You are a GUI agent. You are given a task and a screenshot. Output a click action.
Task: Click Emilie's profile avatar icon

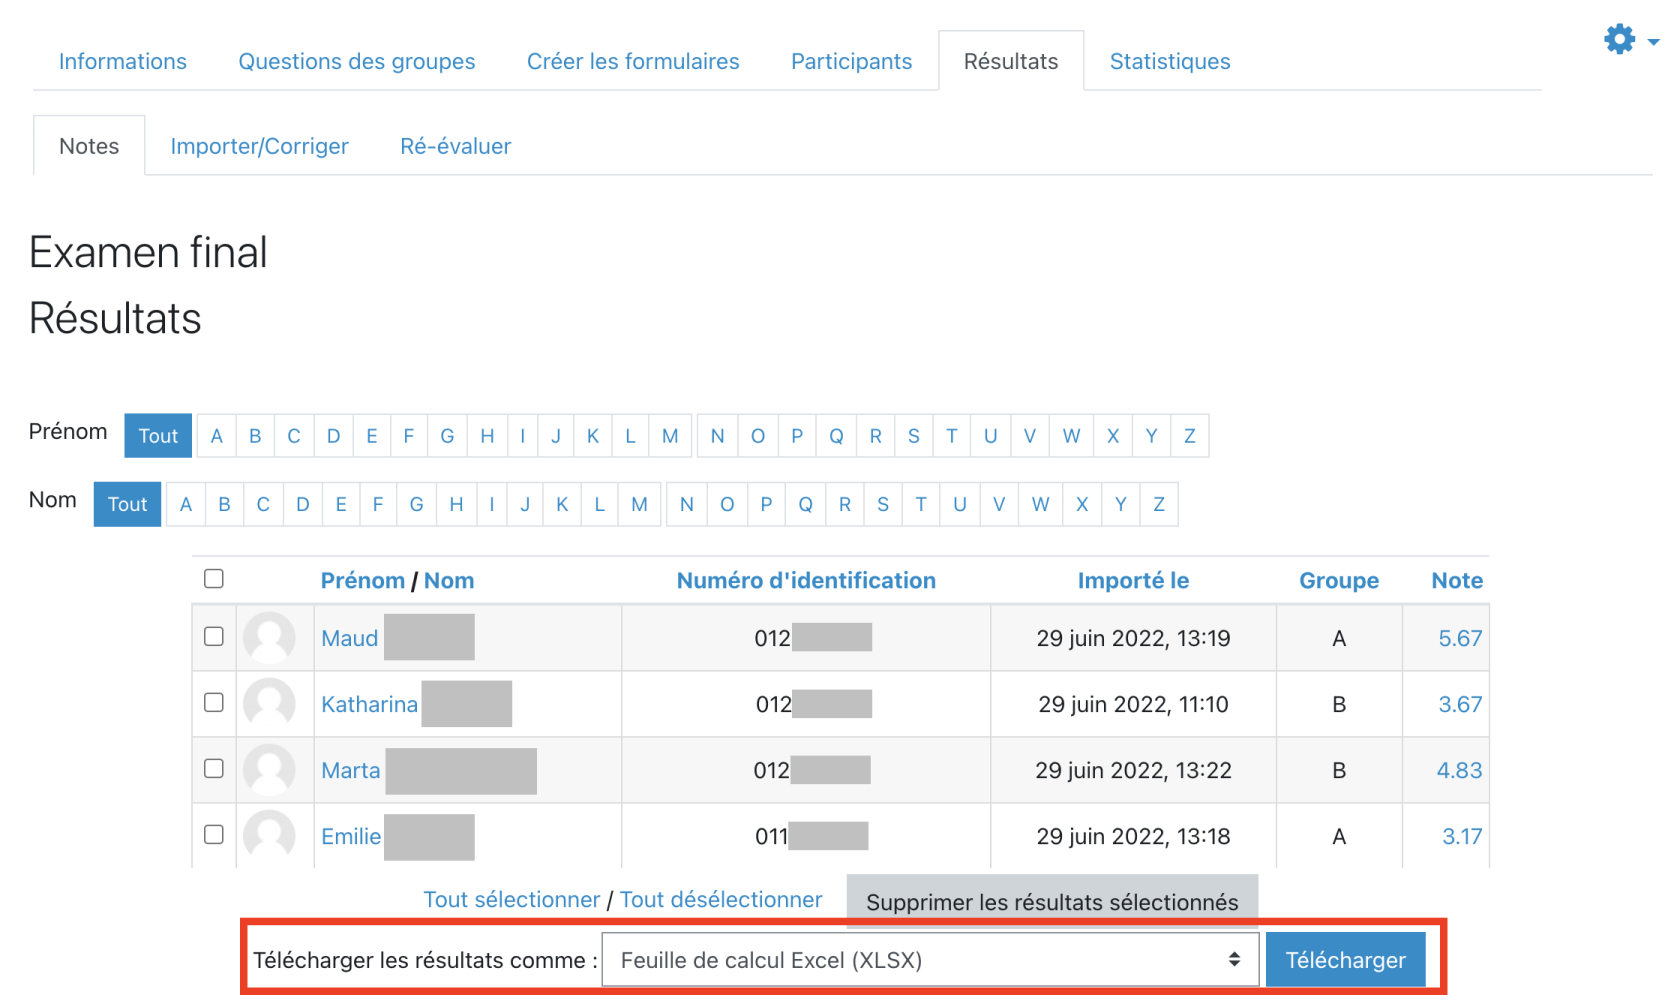[269, 835]
